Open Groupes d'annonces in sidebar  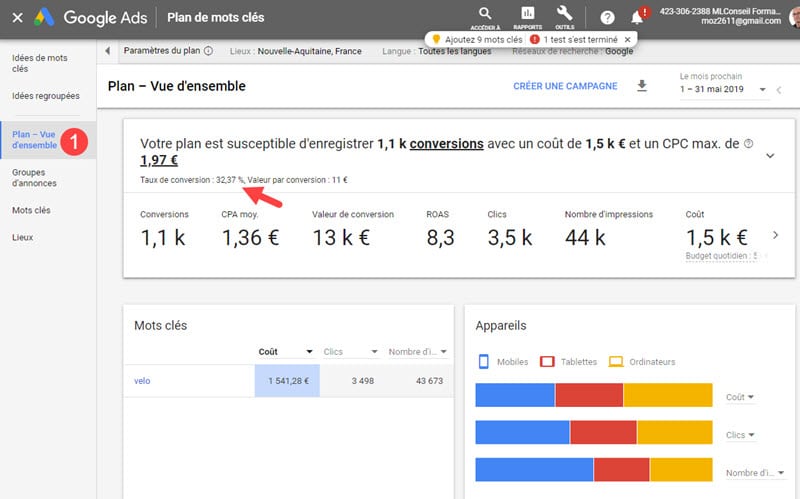tap(34, 177)
